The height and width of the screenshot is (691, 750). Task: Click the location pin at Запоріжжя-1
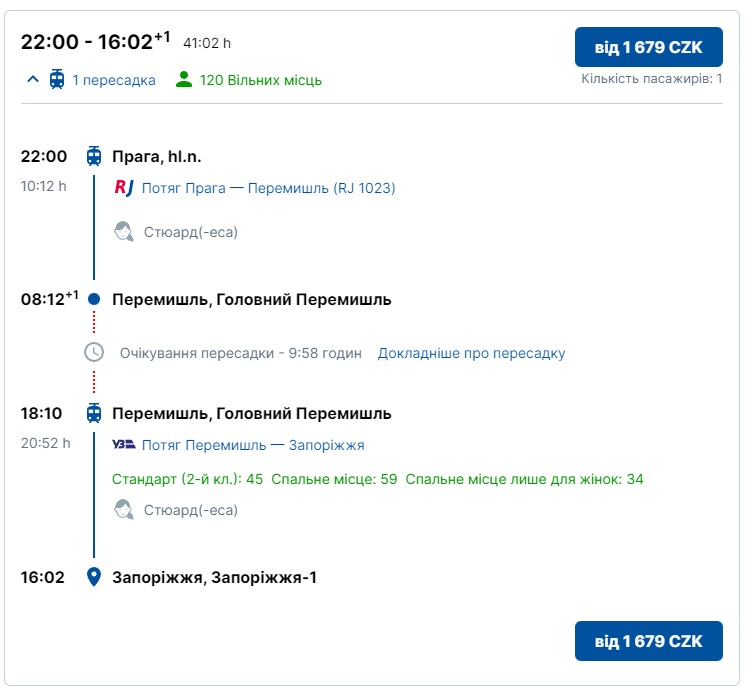point(94,577)
